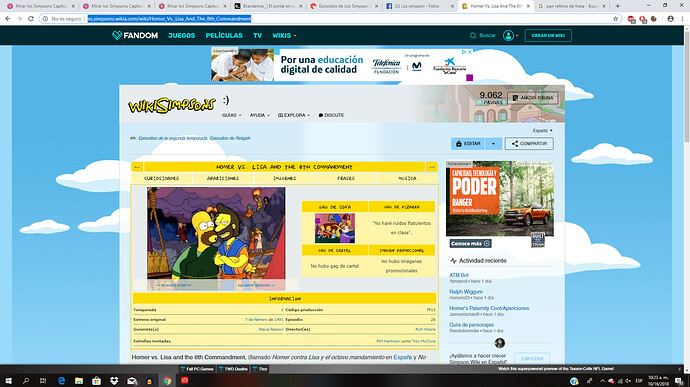The image size is (690, 387).
Task: Open Task View on the taskbar
Action: tap(43, 381)
